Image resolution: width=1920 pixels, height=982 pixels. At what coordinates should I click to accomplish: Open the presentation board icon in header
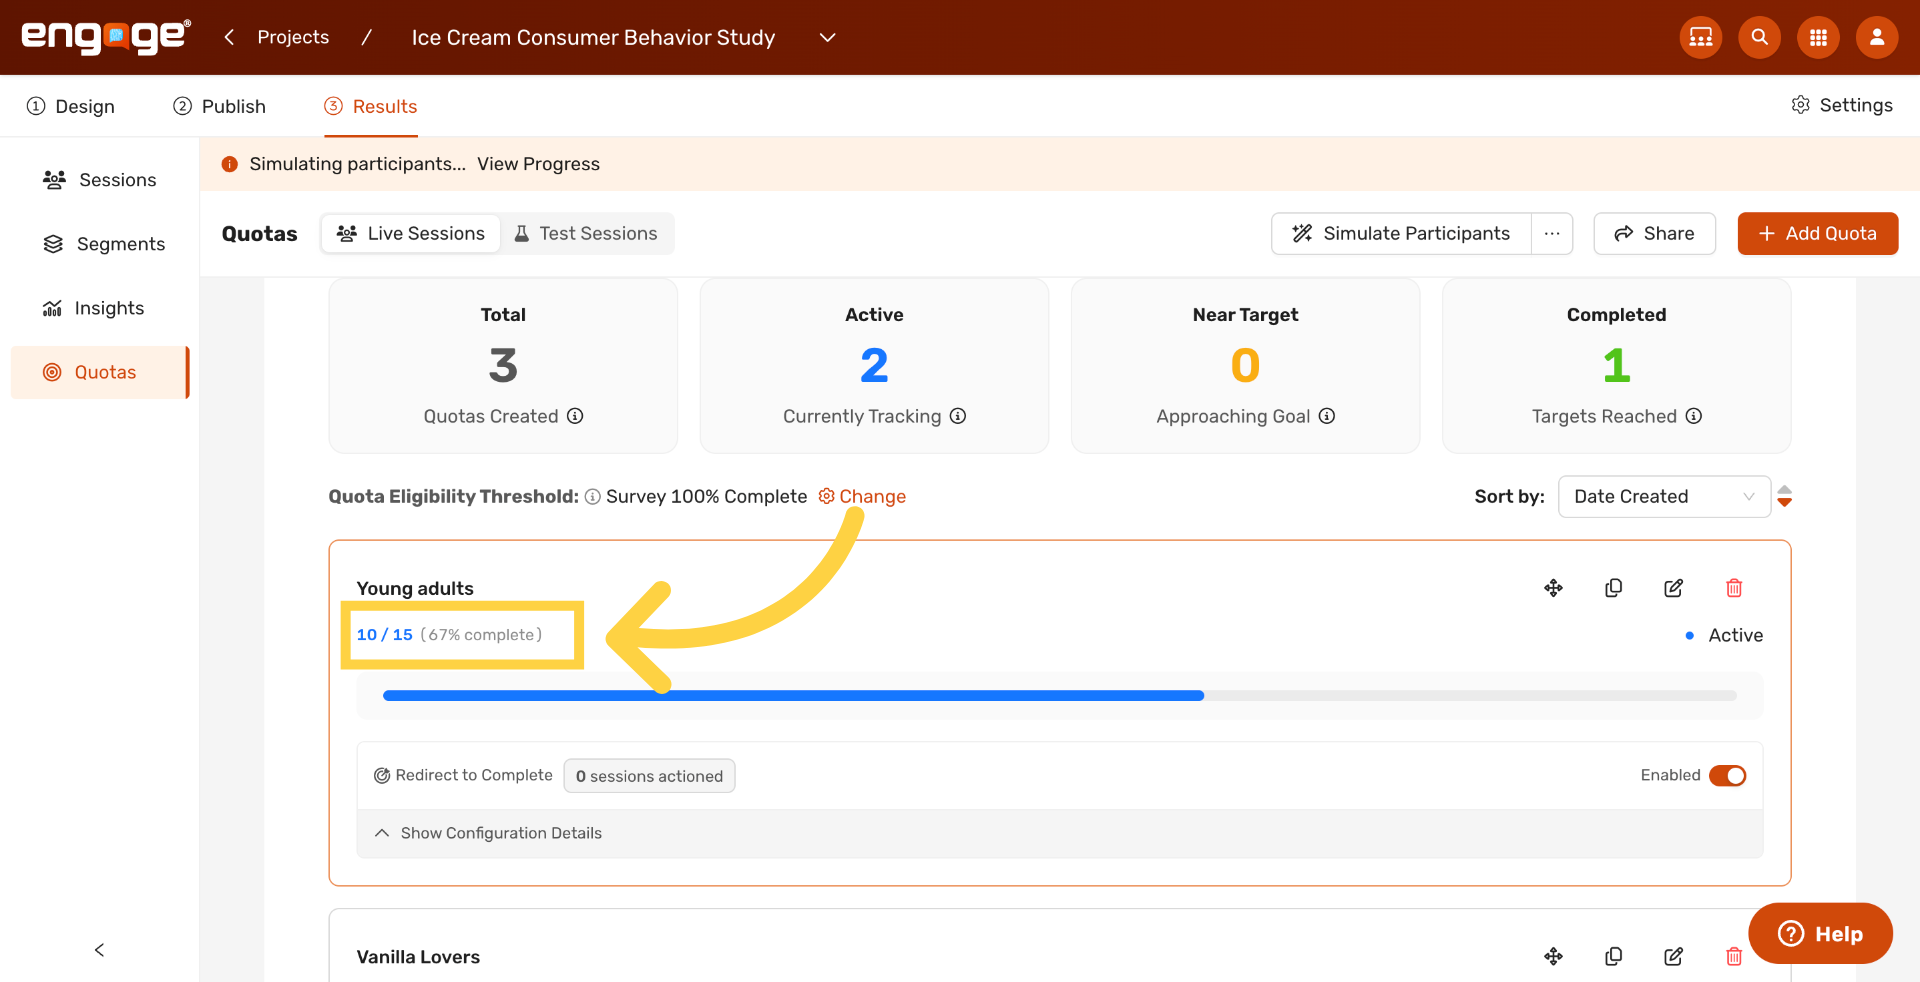coord(1700,37)
